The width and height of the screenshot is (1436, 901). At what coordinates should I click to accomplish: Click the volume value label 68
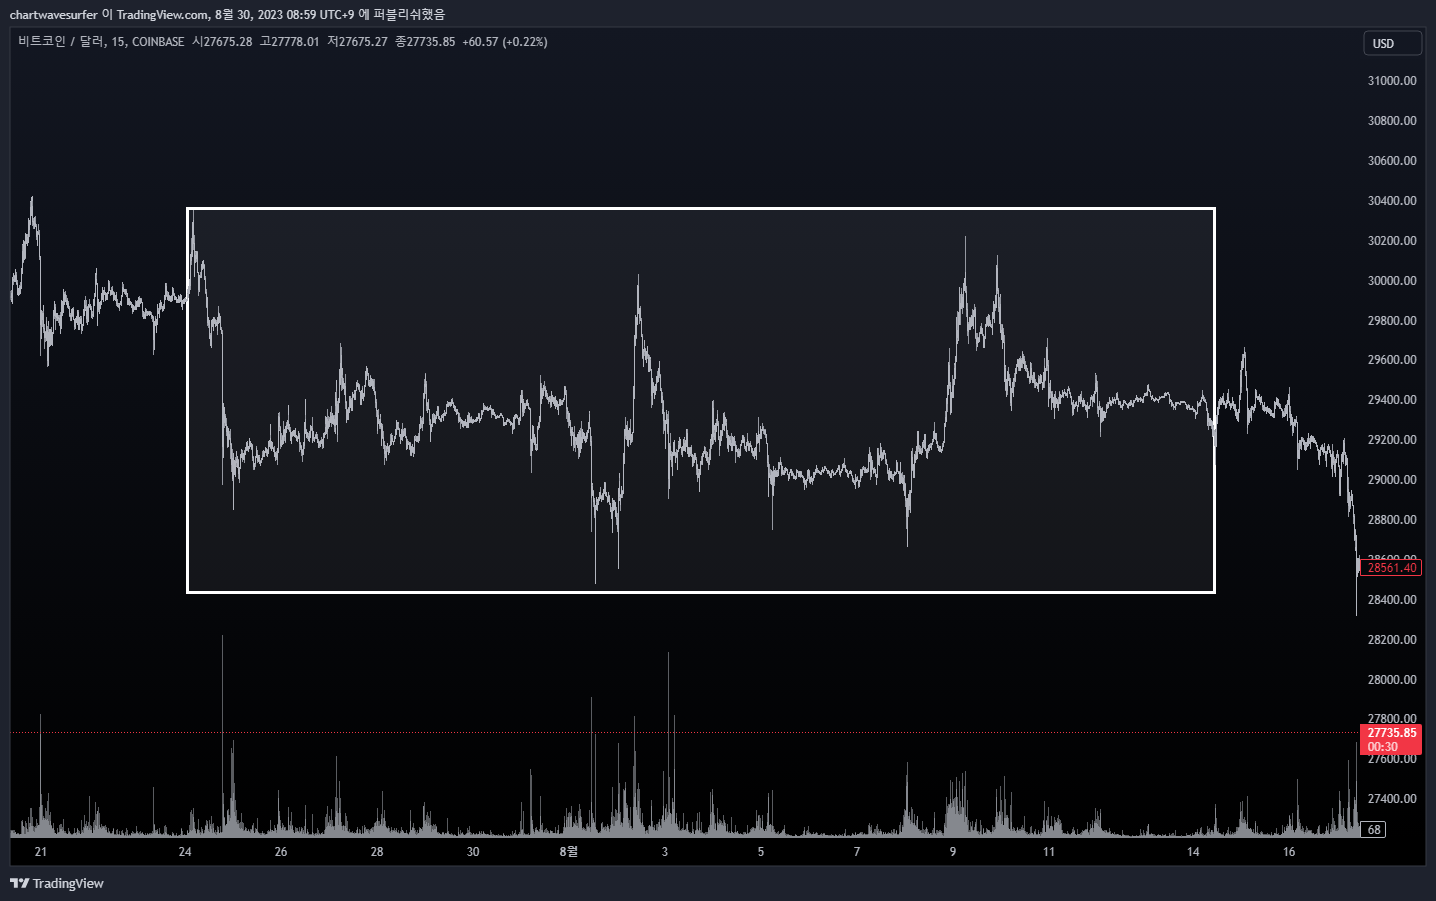tap(1374, 830)
